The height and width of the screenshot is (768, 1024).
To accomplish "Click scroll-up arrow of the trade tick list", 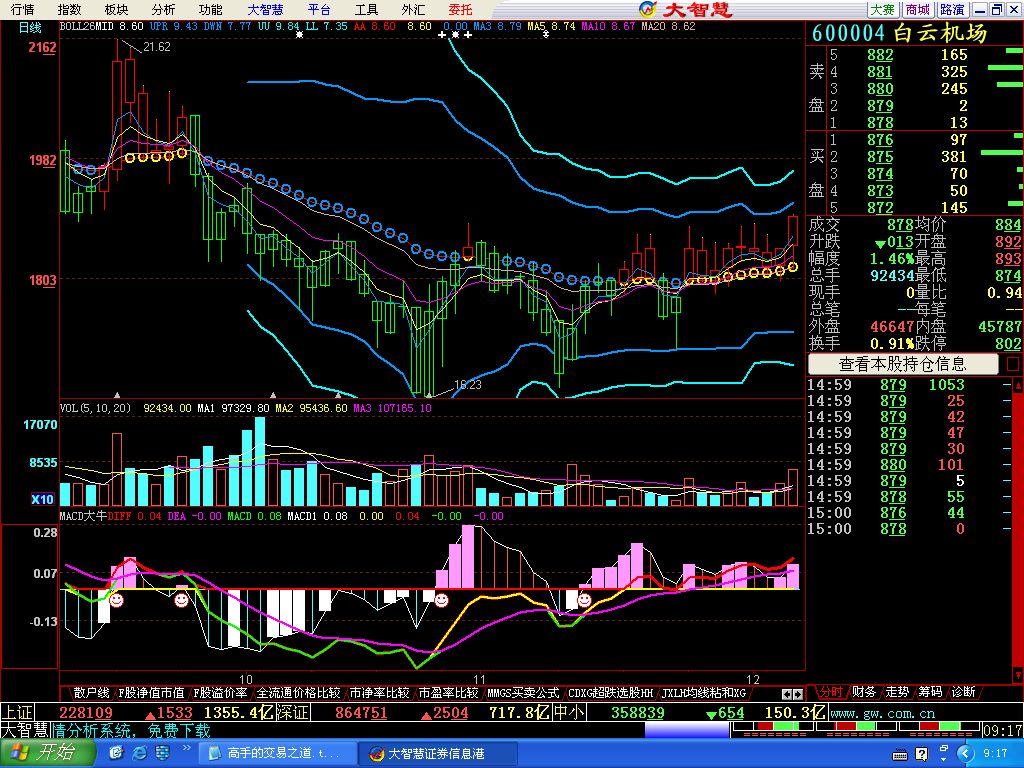I will (1017, 385).
